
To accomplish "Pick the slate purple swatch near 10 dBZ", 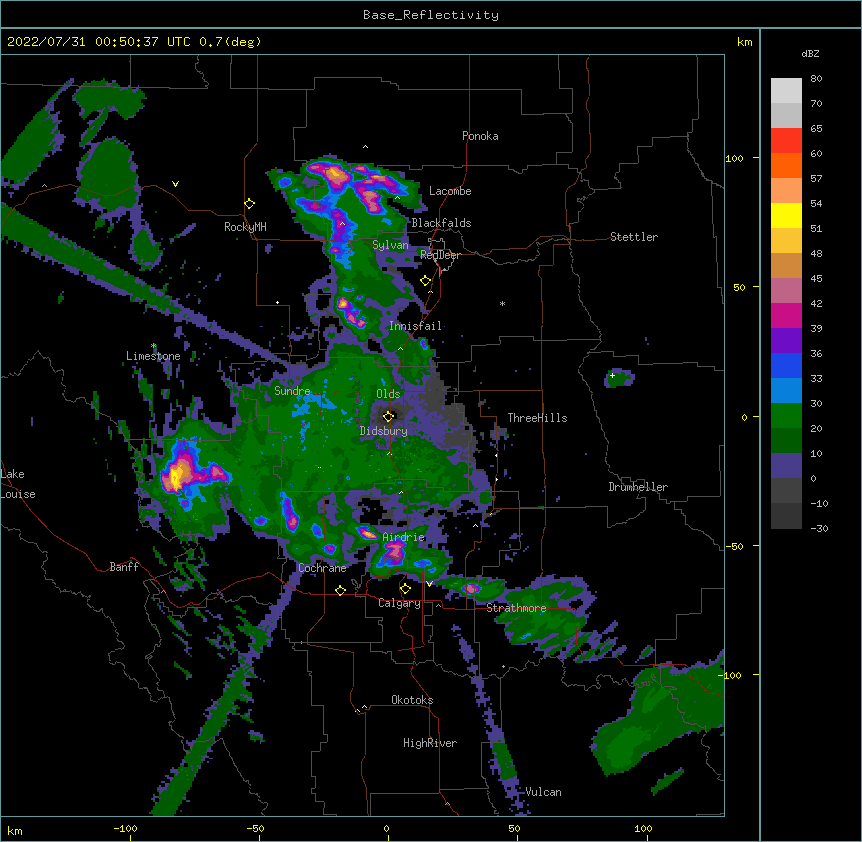I will 786,466.
